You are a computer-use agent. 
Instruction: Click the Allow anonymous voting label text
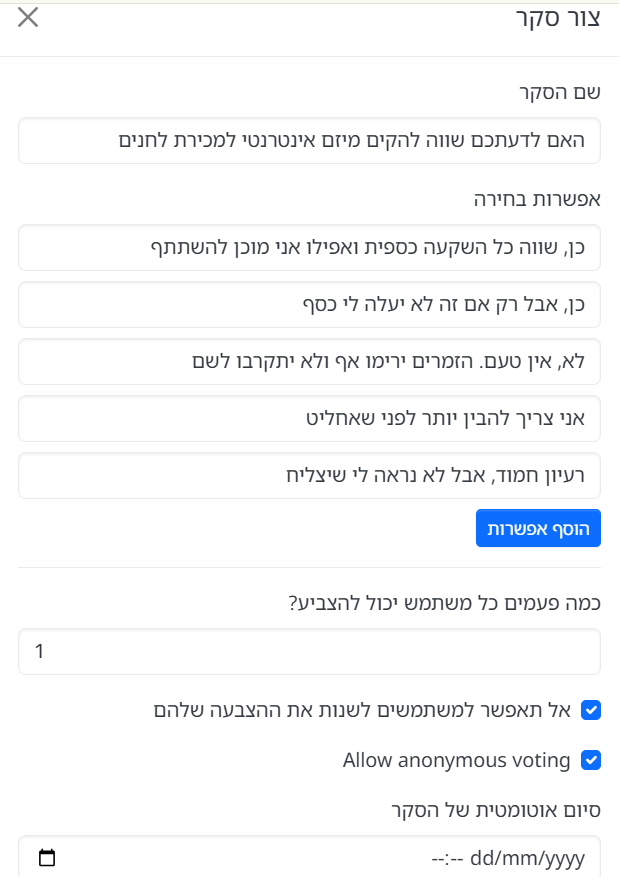pos(456,760)
